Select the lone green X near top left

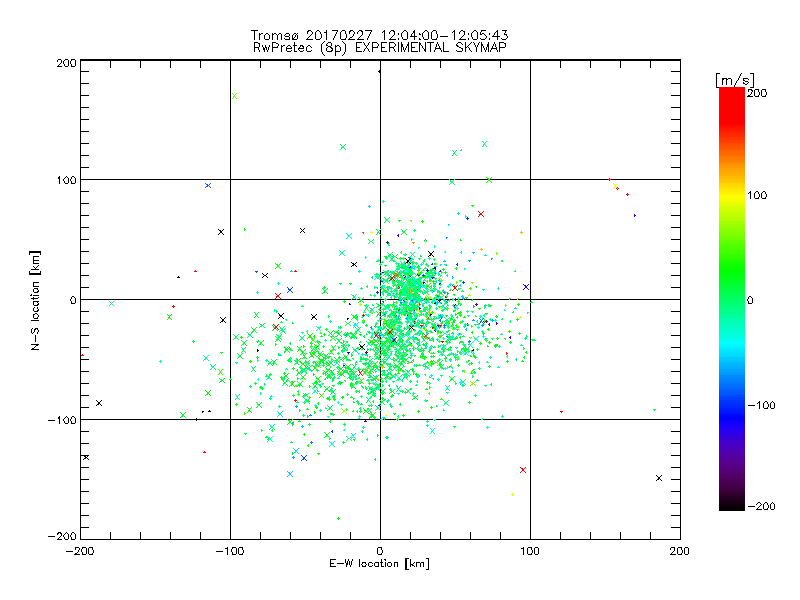(x=234, y=96)
